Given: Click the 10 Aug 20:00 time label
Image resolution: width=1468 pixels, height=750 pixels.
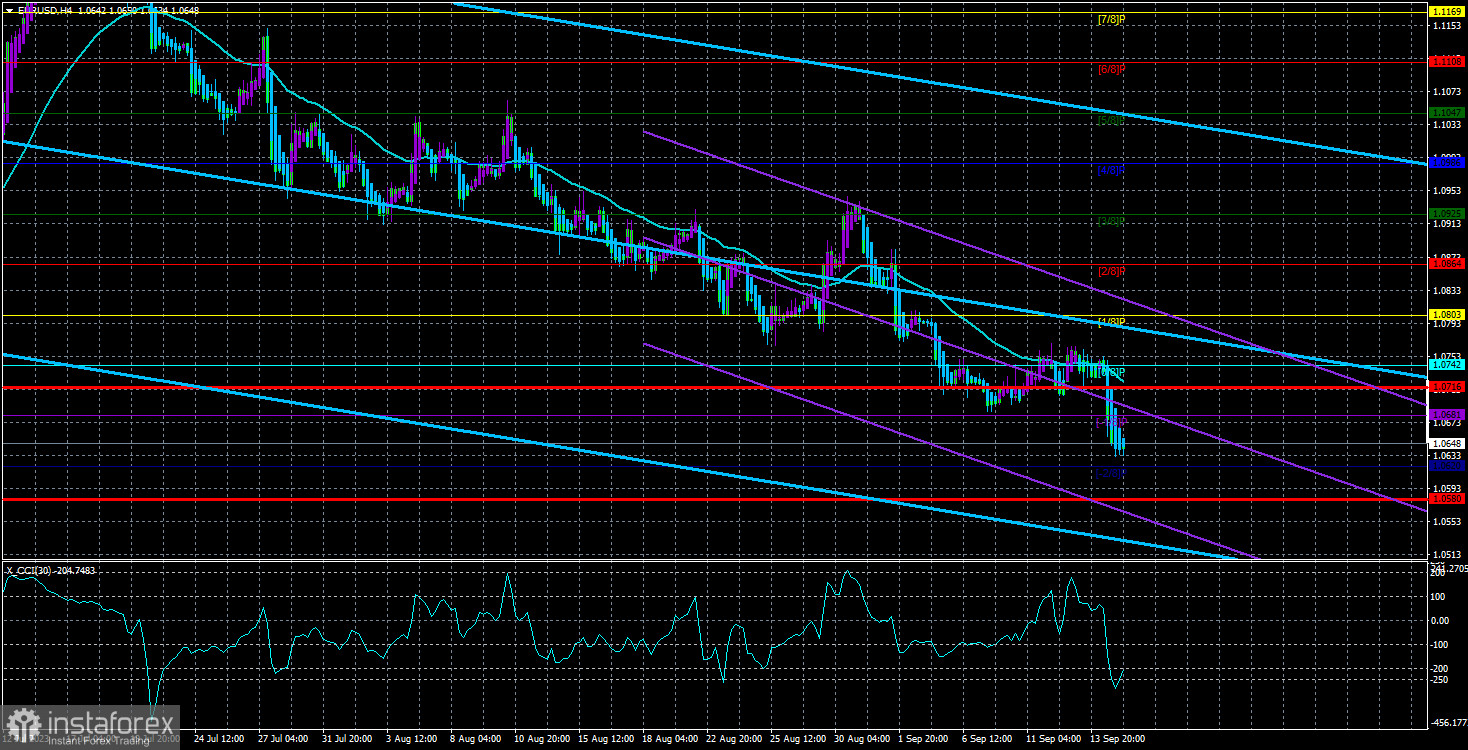Looking at the screenshot, I should 544,739.
